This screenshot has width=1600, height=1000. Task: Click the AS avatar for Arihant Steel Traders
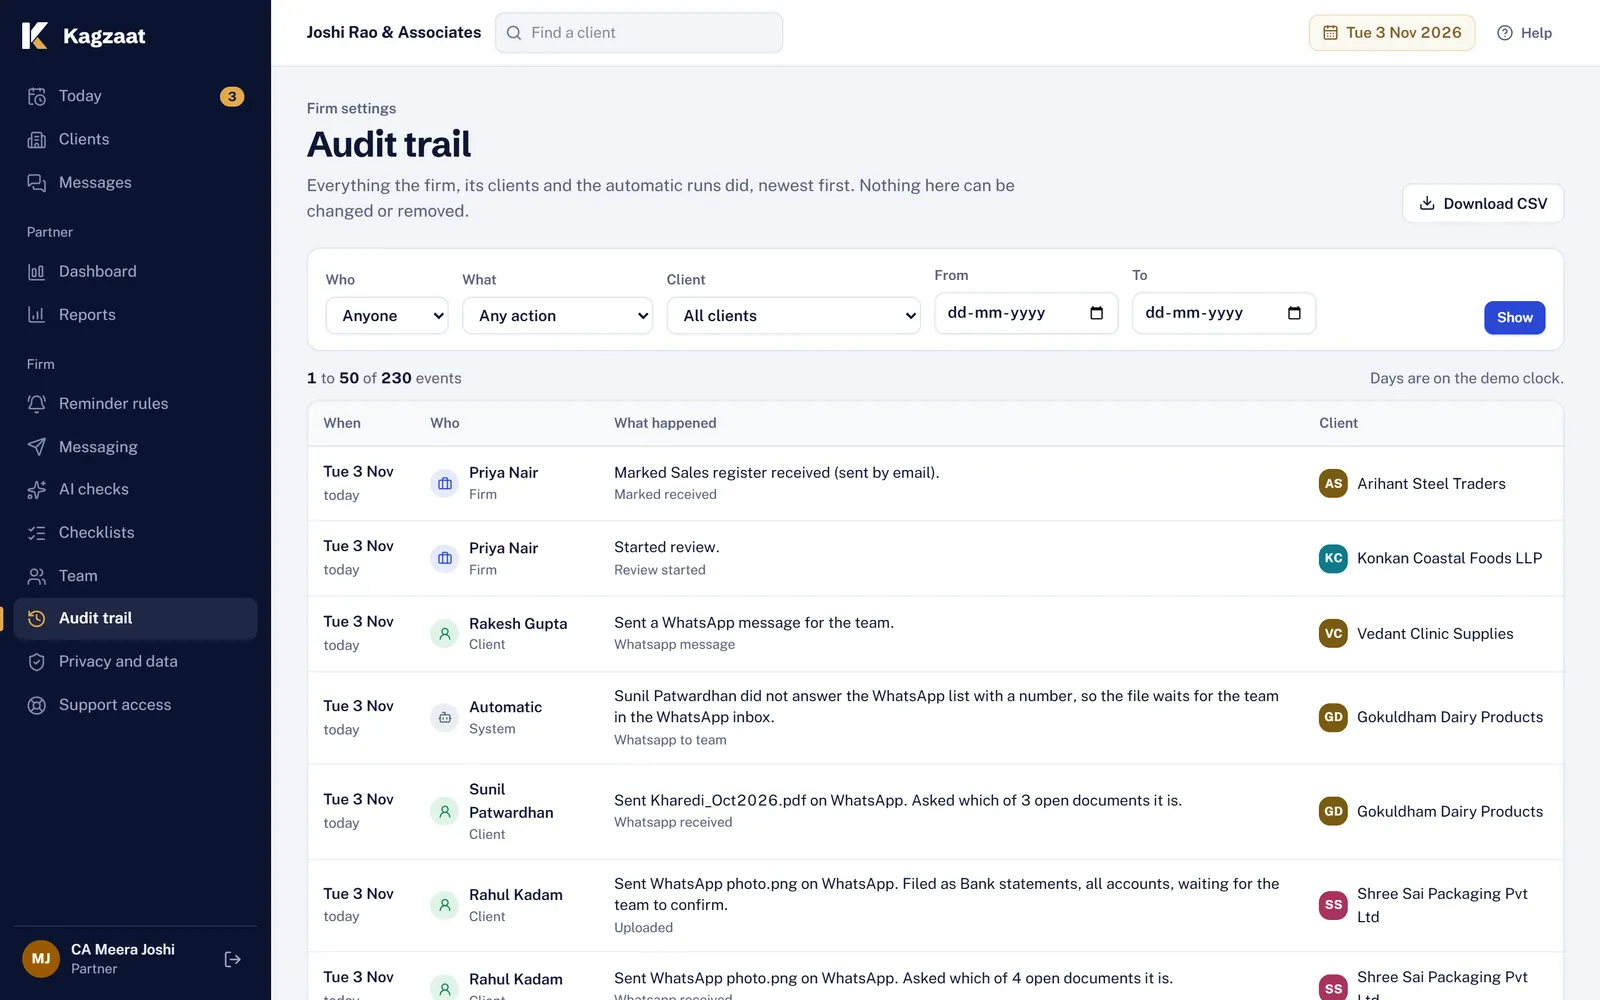pyautogui.click(x=1333, y=483)
